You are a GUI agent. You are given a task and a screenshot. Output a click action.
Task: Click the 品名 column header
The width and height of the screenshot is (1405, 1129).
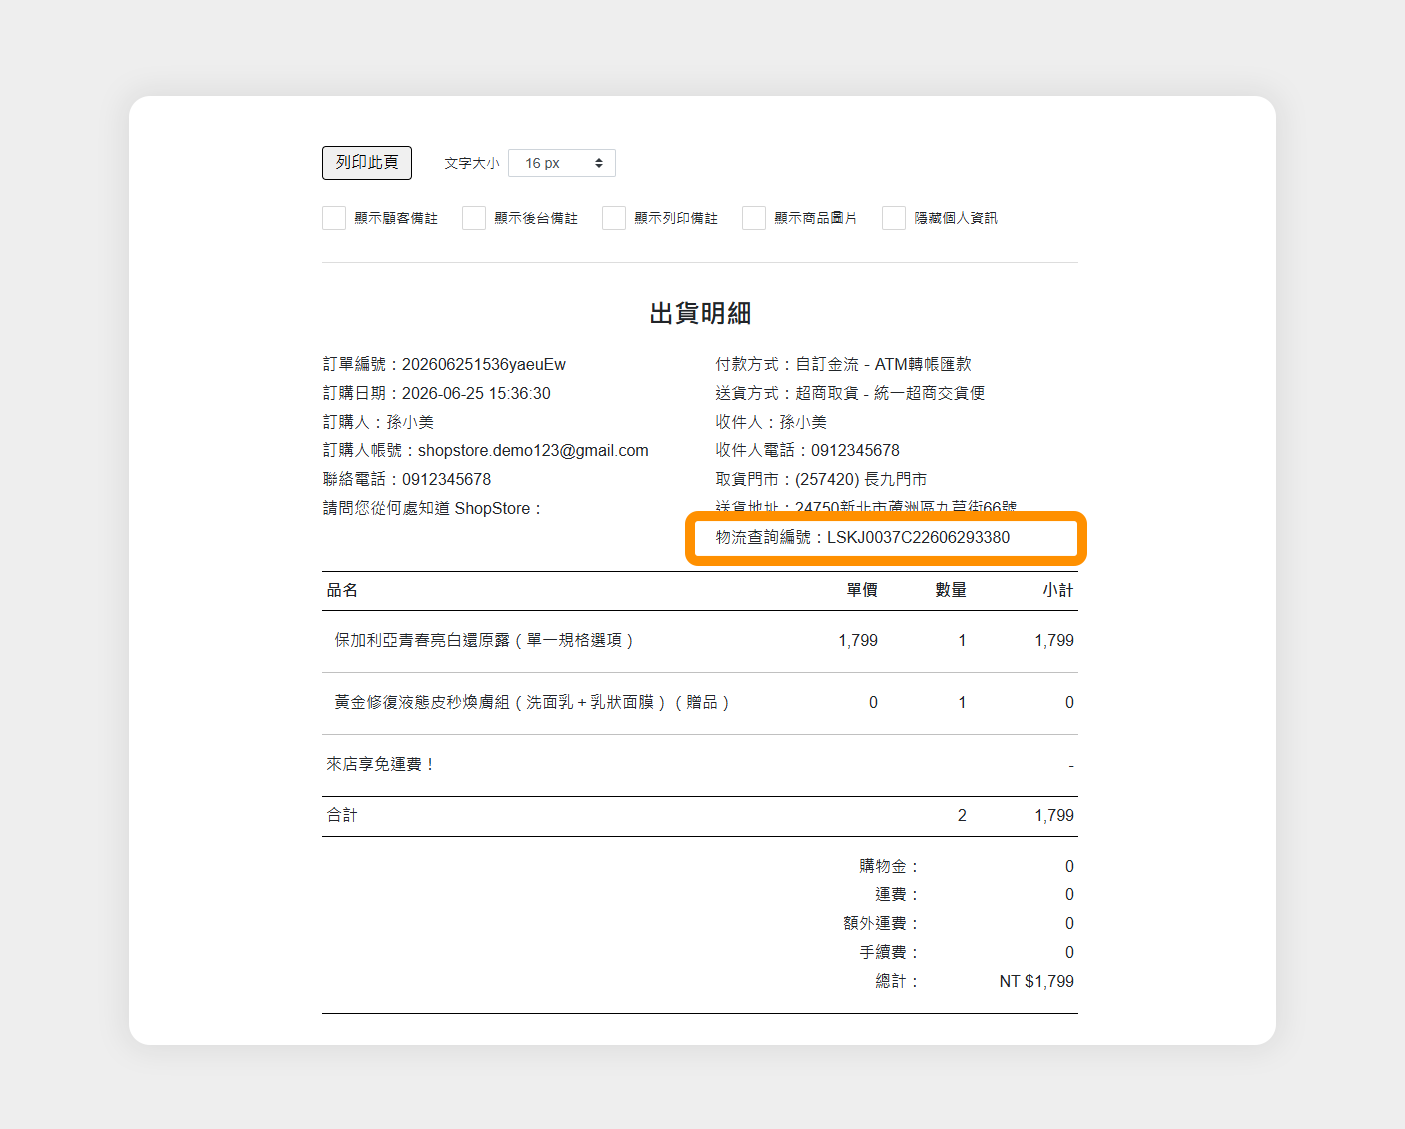(342, 591)
